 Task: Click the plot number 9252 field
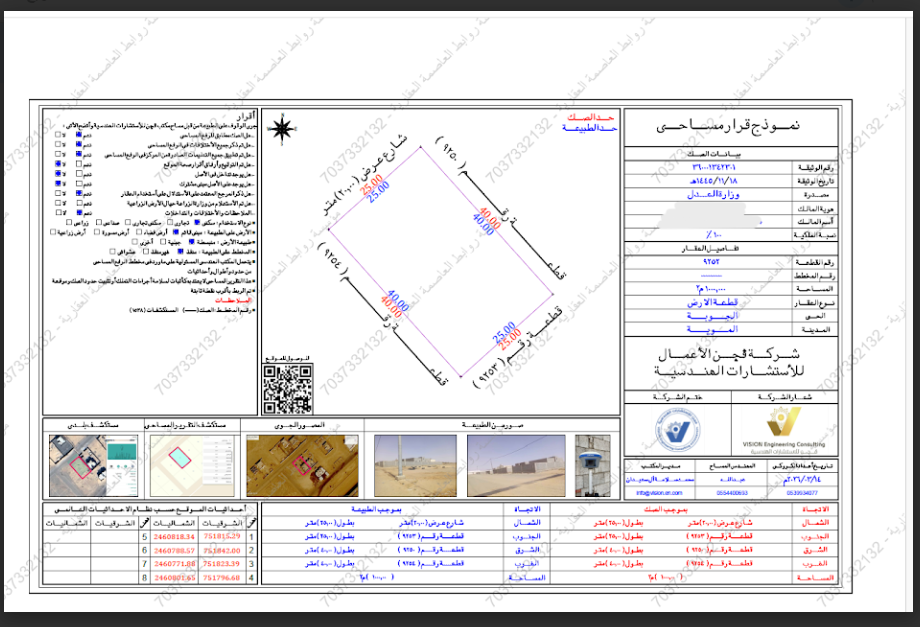point(711,262)
